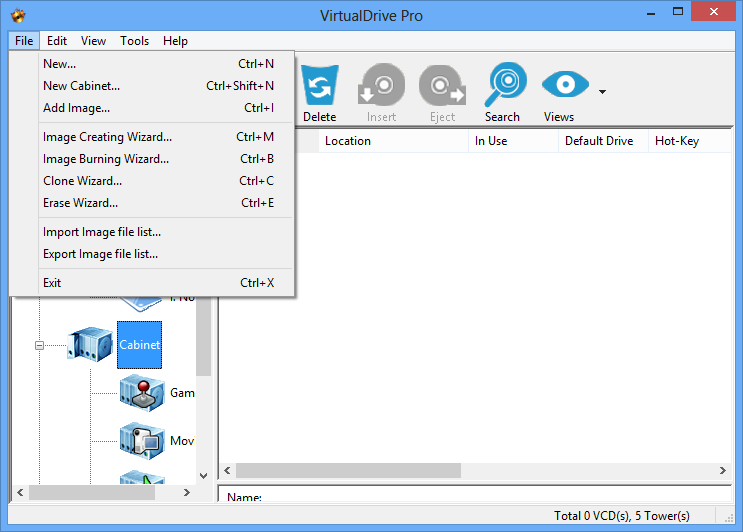The image size is (743, 532).
Task: Open the Edit menu
Action: click(x=57, y=41)
